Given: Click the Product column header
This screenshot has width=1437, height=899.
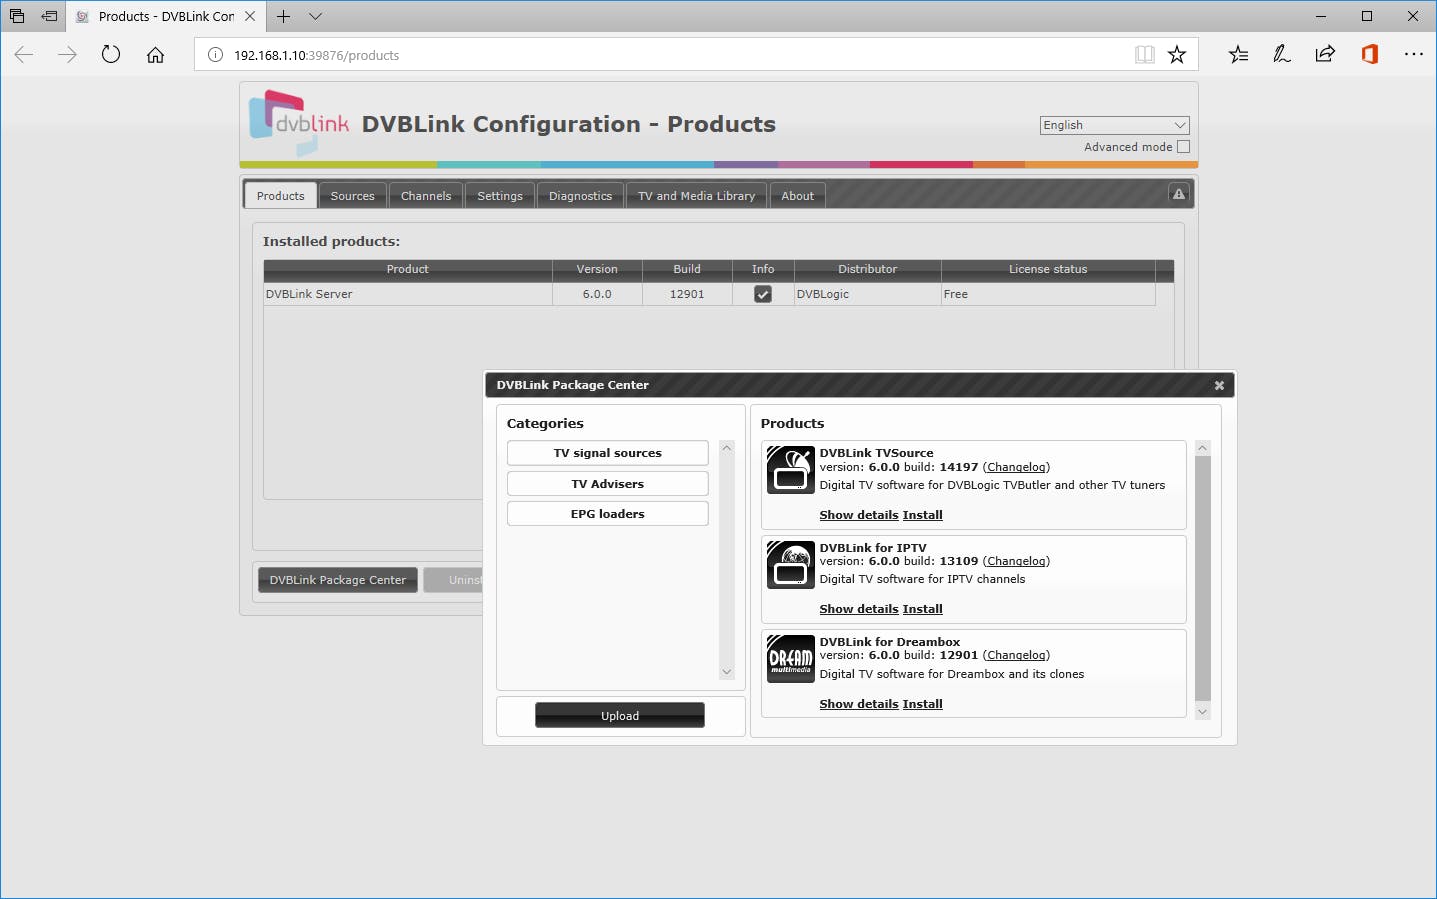Looking at the screenshot, I should point(408,269).
